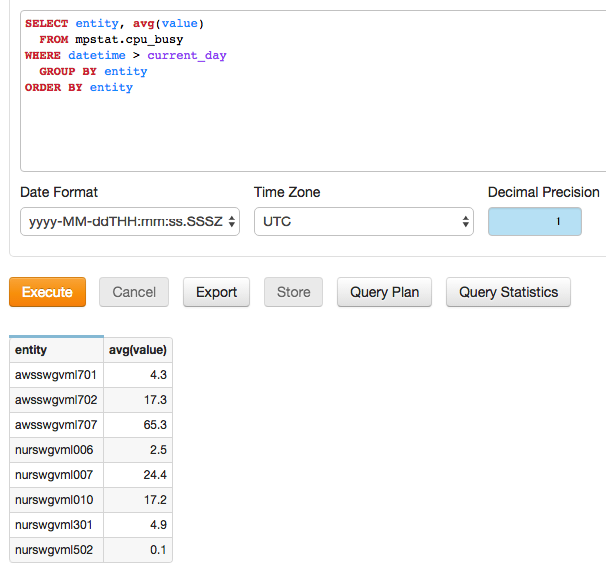Select cell nurswgvml502
This screenshot has width=606, height=575.
[x=56, y=549]
